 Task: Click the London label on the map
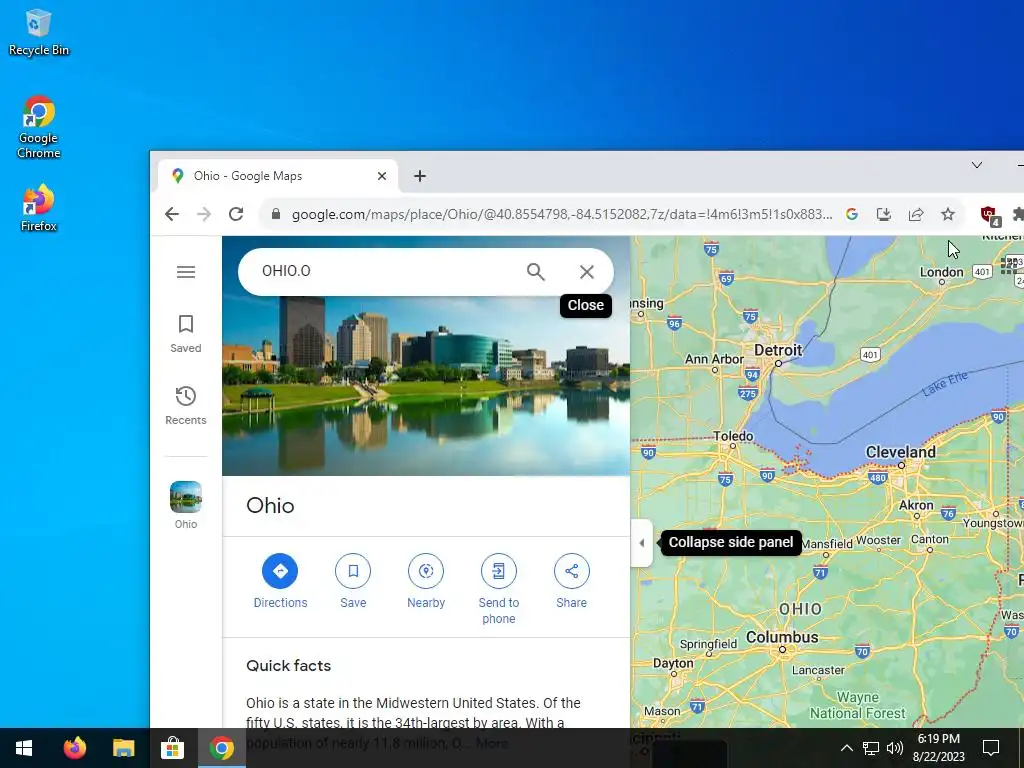pos(942,272)
